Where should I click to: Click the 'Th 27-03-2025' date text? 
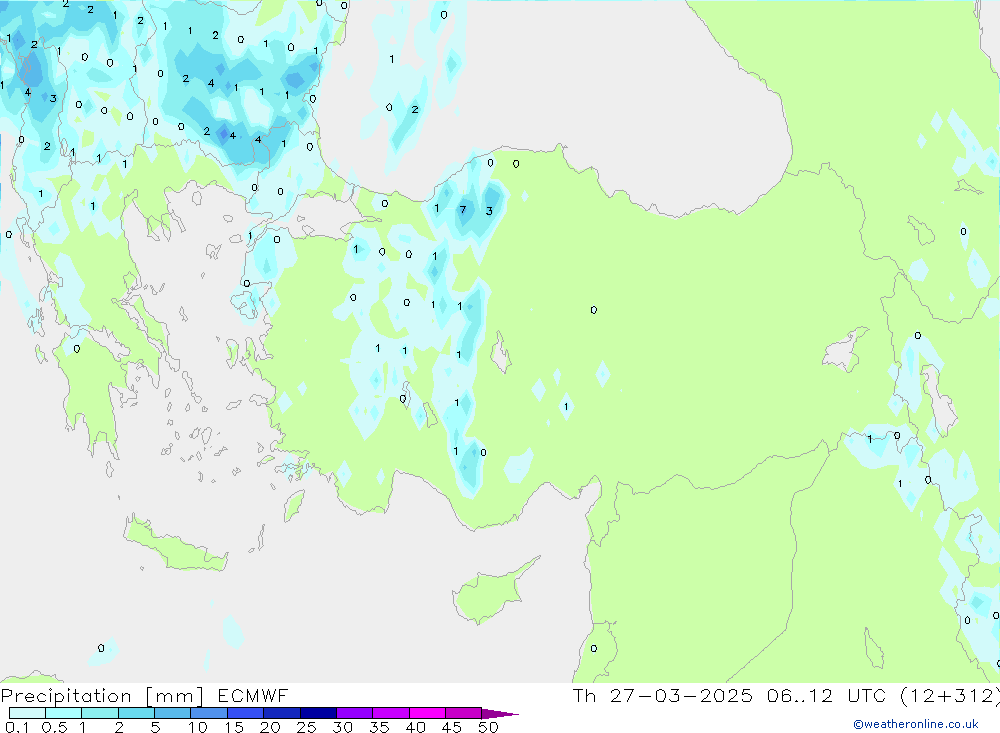(x=663, y=696)
